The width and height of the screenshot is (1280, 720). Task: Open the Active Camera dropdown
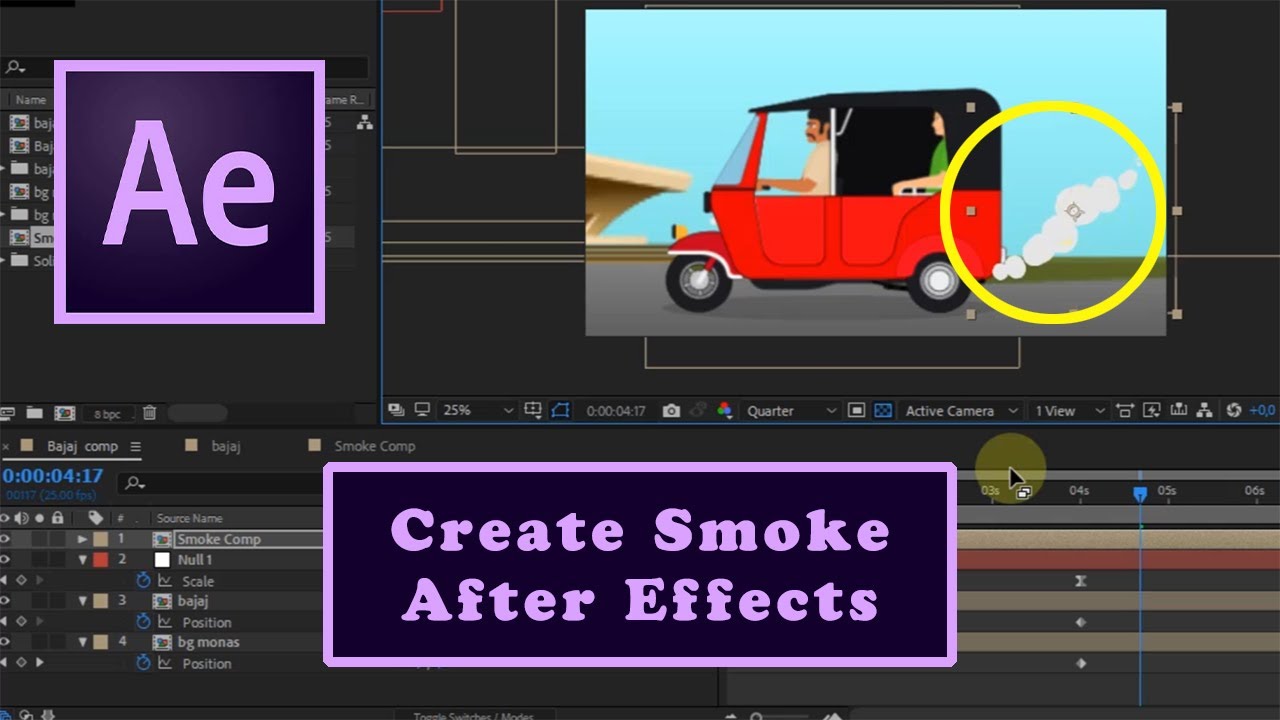tap(960, 410)
